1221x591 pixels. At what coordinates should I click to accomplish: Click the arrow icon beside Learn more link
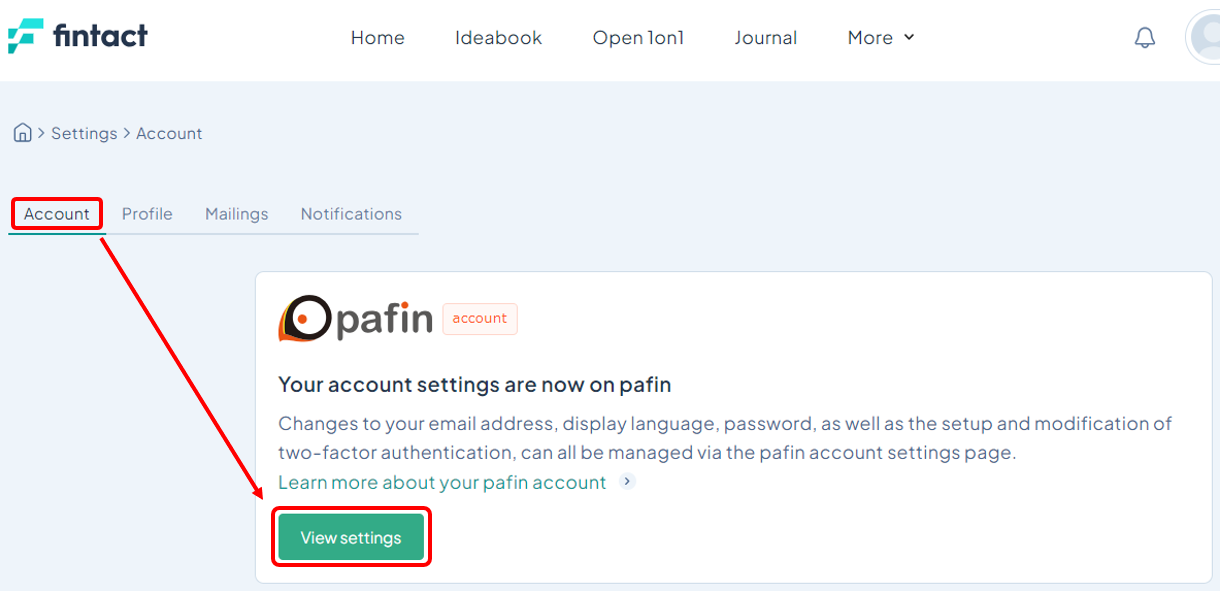[627, 482]
